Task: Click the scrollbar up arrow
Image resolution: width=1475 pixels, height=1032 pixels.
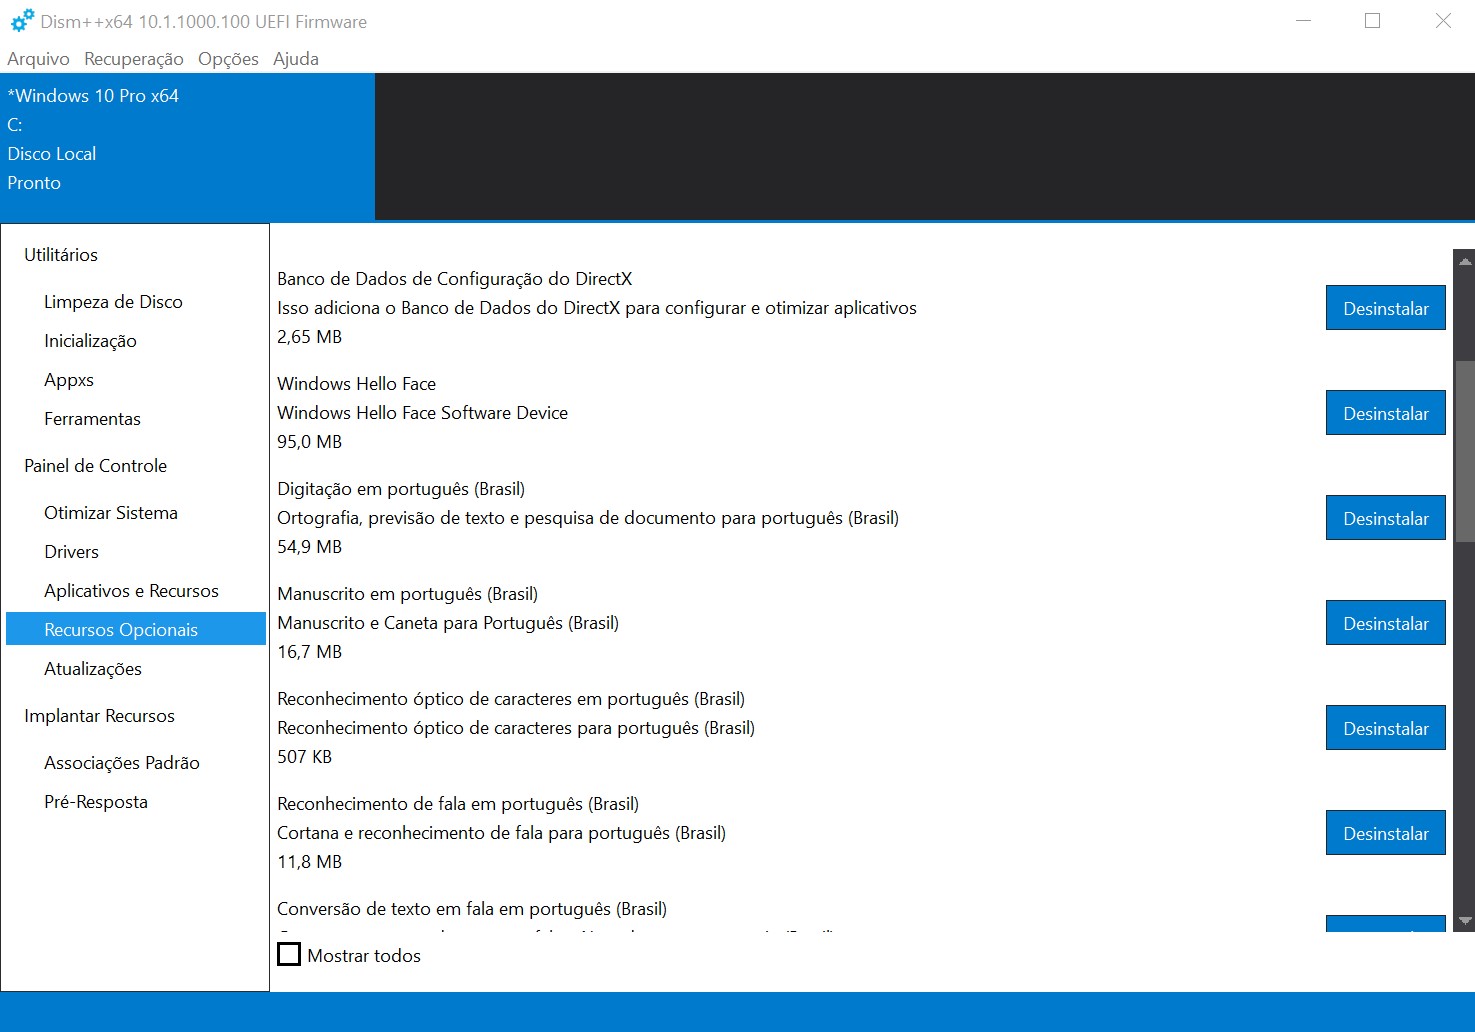Action: 1465,262
